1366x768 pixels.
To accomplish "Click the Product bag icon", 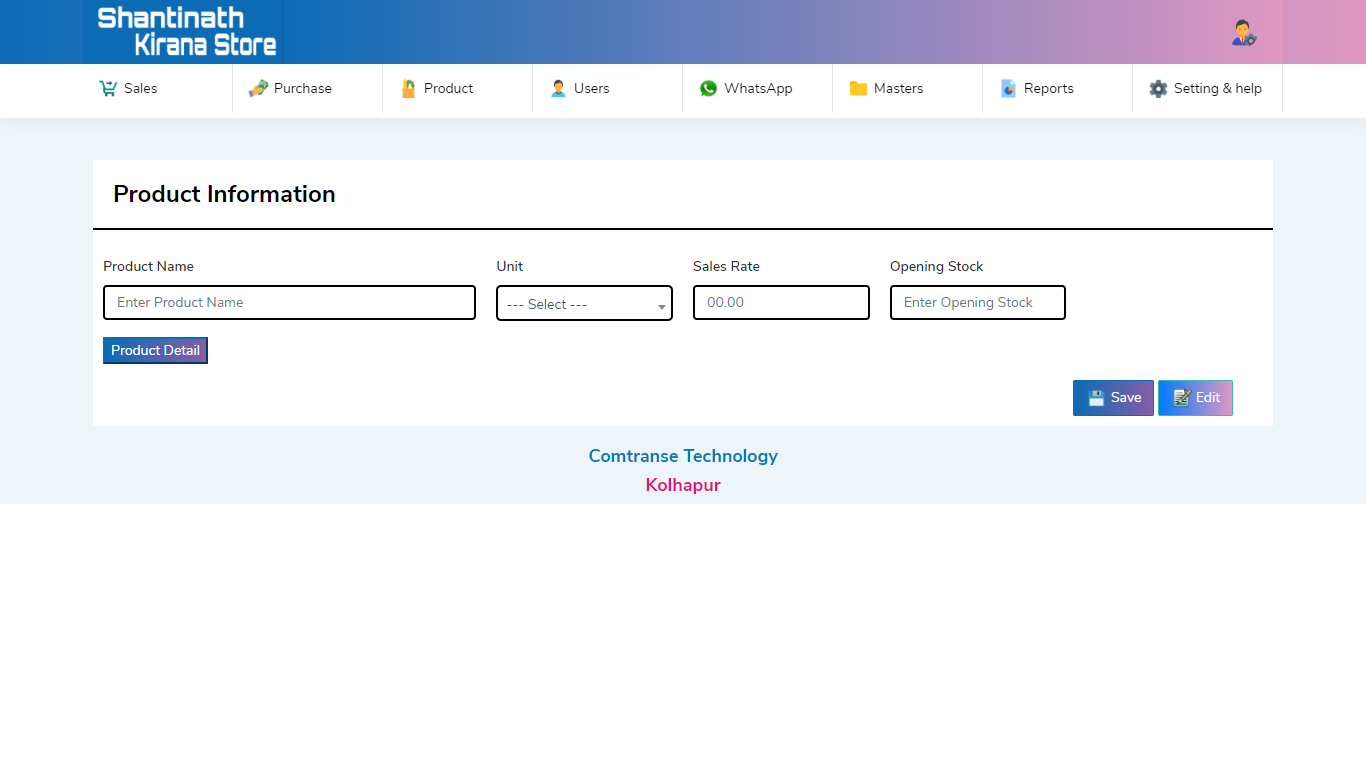I will (408, 88).
